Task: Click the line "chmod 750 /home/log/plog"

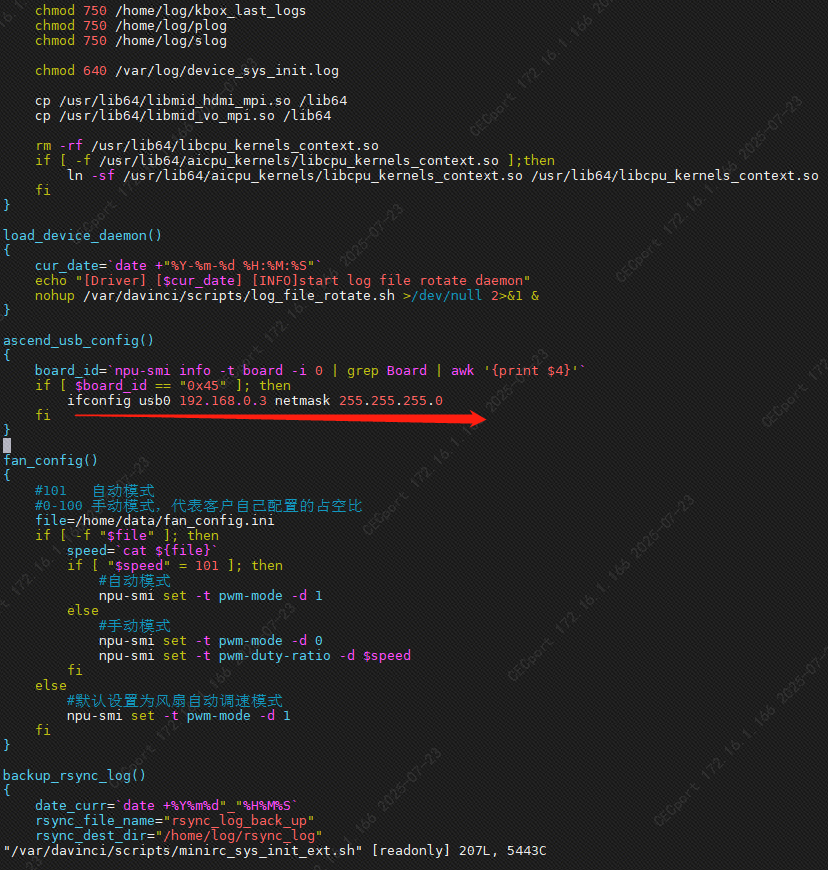Action: 131,26
